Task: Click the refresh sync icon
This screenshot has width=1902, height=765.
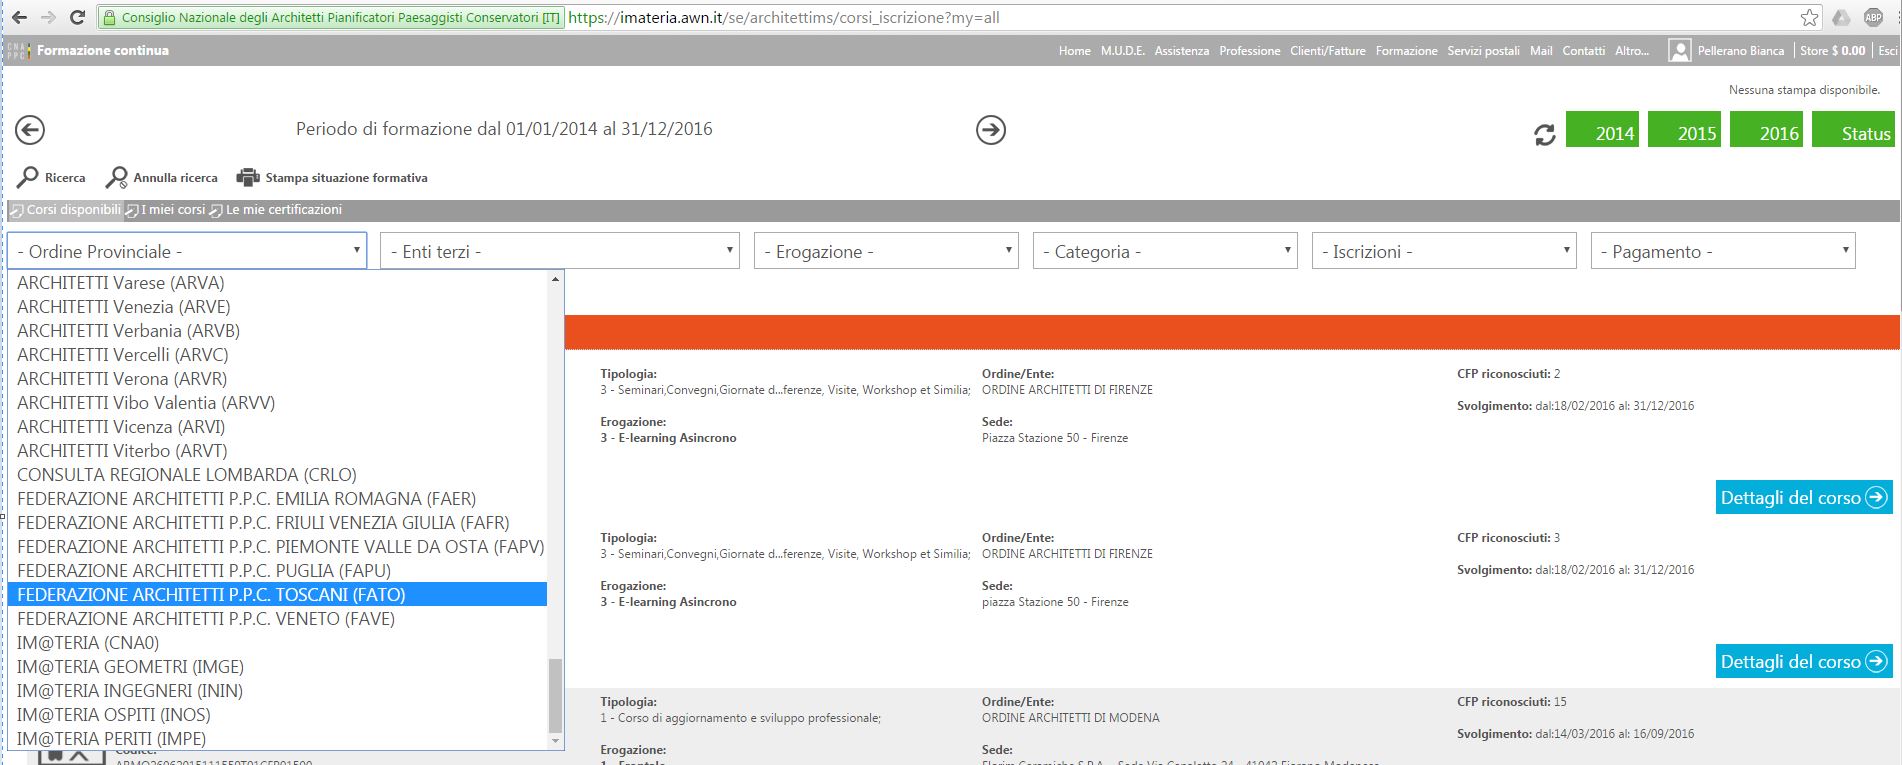Action: coord(1544,134)
